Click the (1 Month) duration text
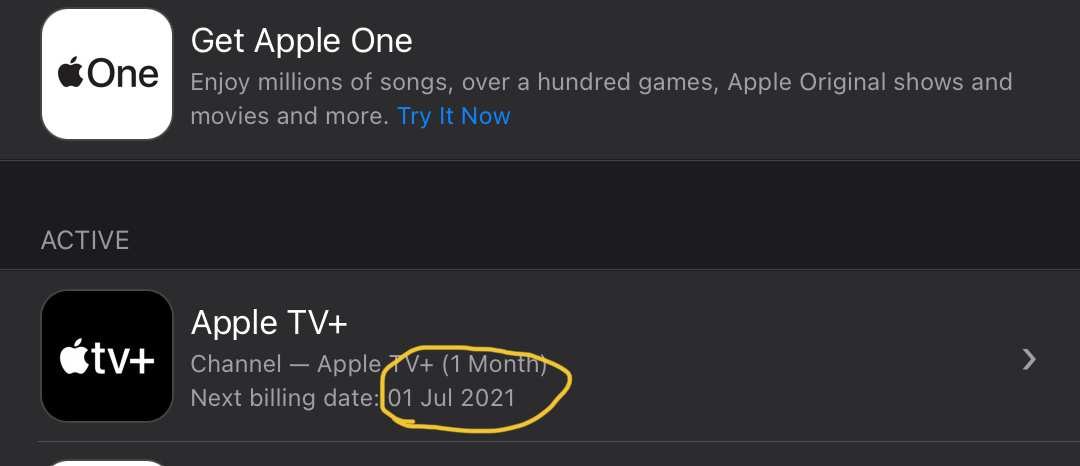 (494, 364)
